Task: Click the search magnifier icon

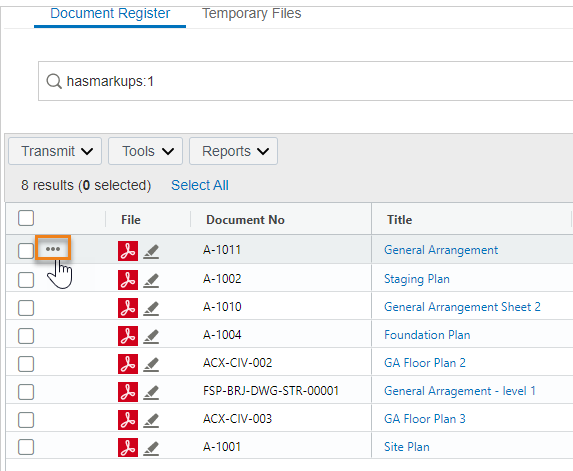Action: pos(54,81)
